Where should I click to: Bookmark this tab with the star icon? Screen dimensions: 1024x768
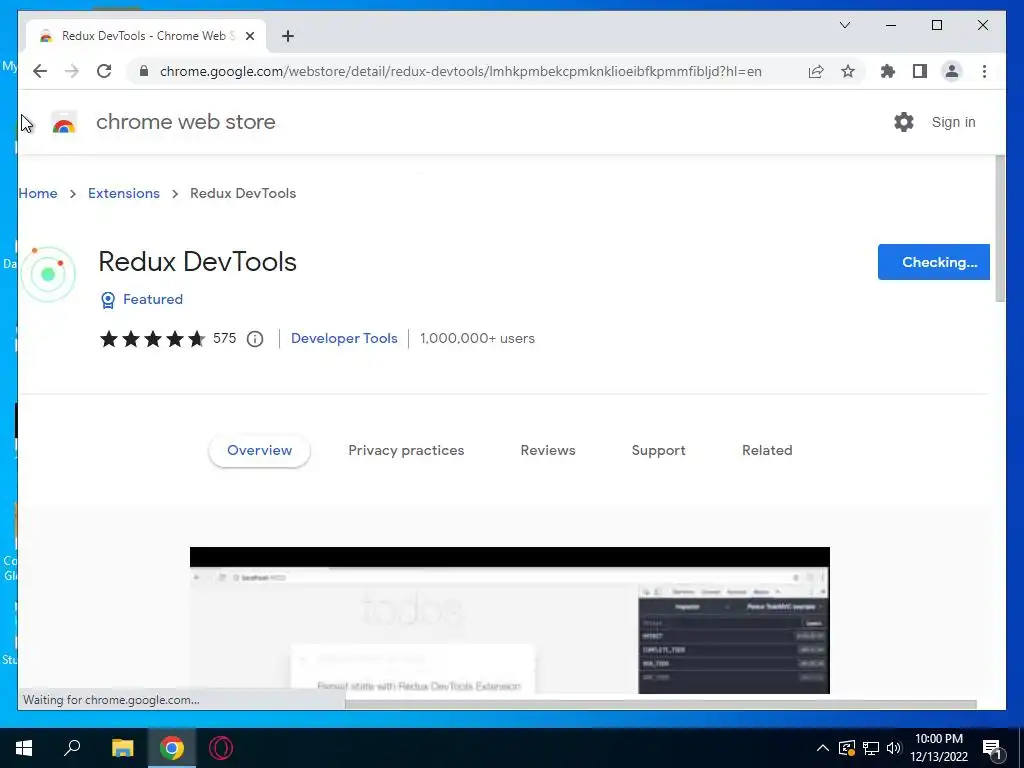[848, 71]
